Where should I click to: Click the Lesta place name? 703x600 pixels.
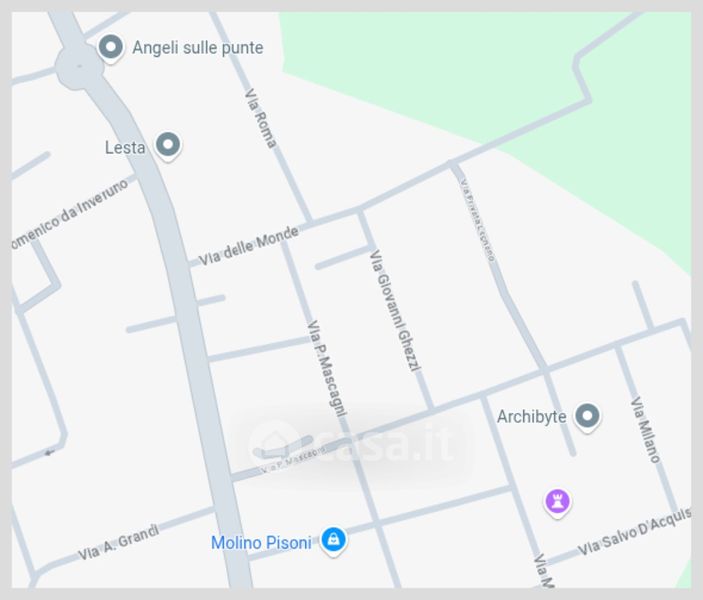pos(125,148)
